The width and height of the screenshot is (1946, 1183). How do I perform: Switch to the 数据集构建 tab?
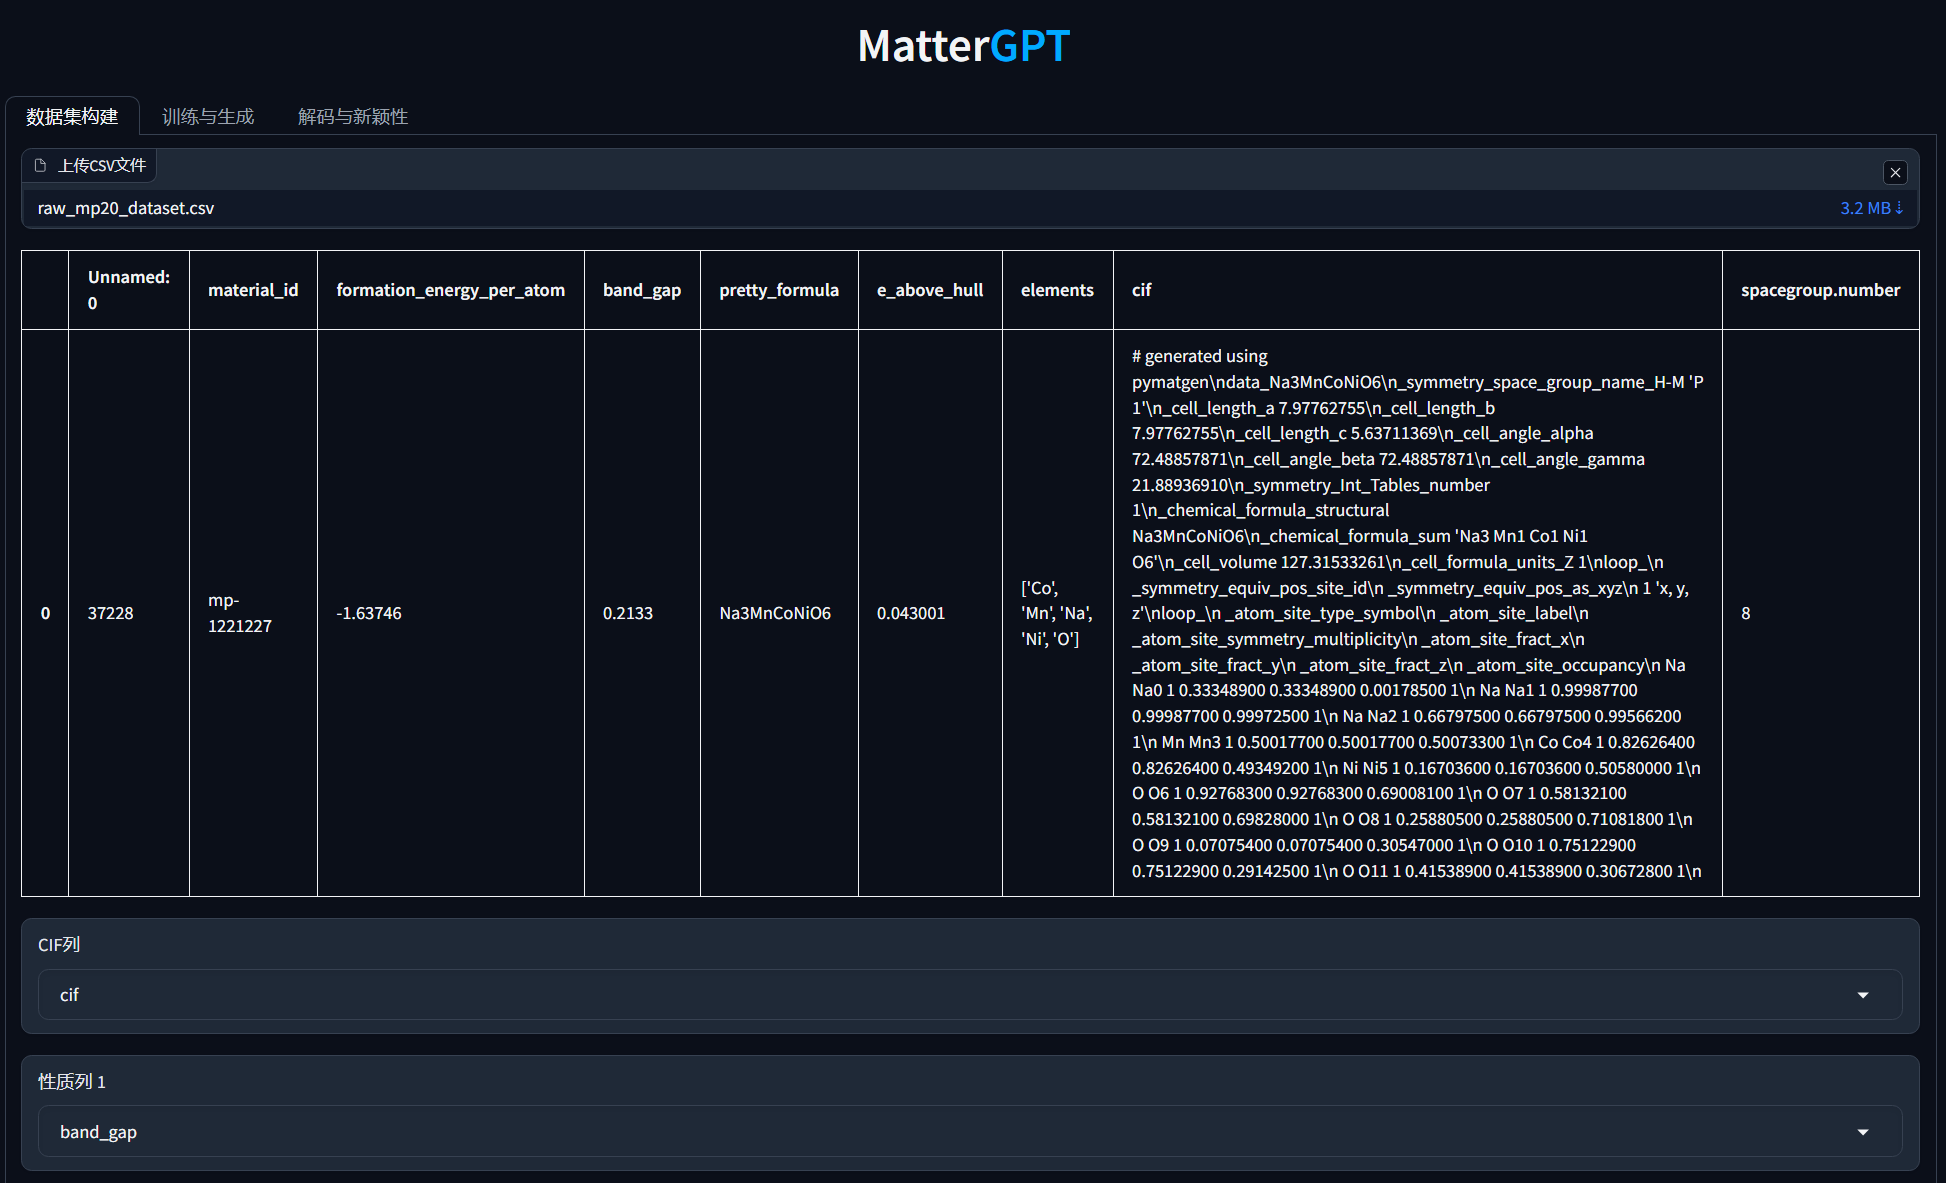click(x=72, y=116)
